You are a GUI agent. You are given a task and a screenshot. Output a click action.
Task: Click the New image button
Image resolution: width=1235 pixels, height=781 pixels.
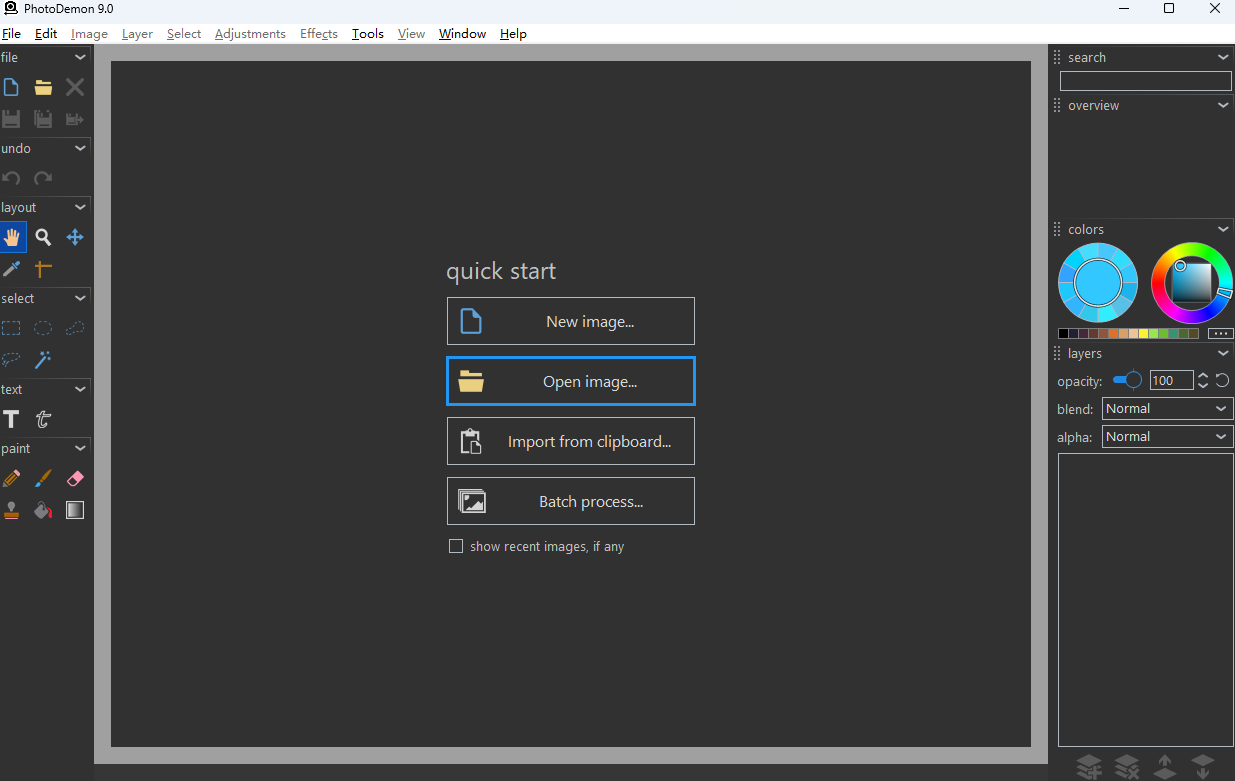click(x=570, y=321)
